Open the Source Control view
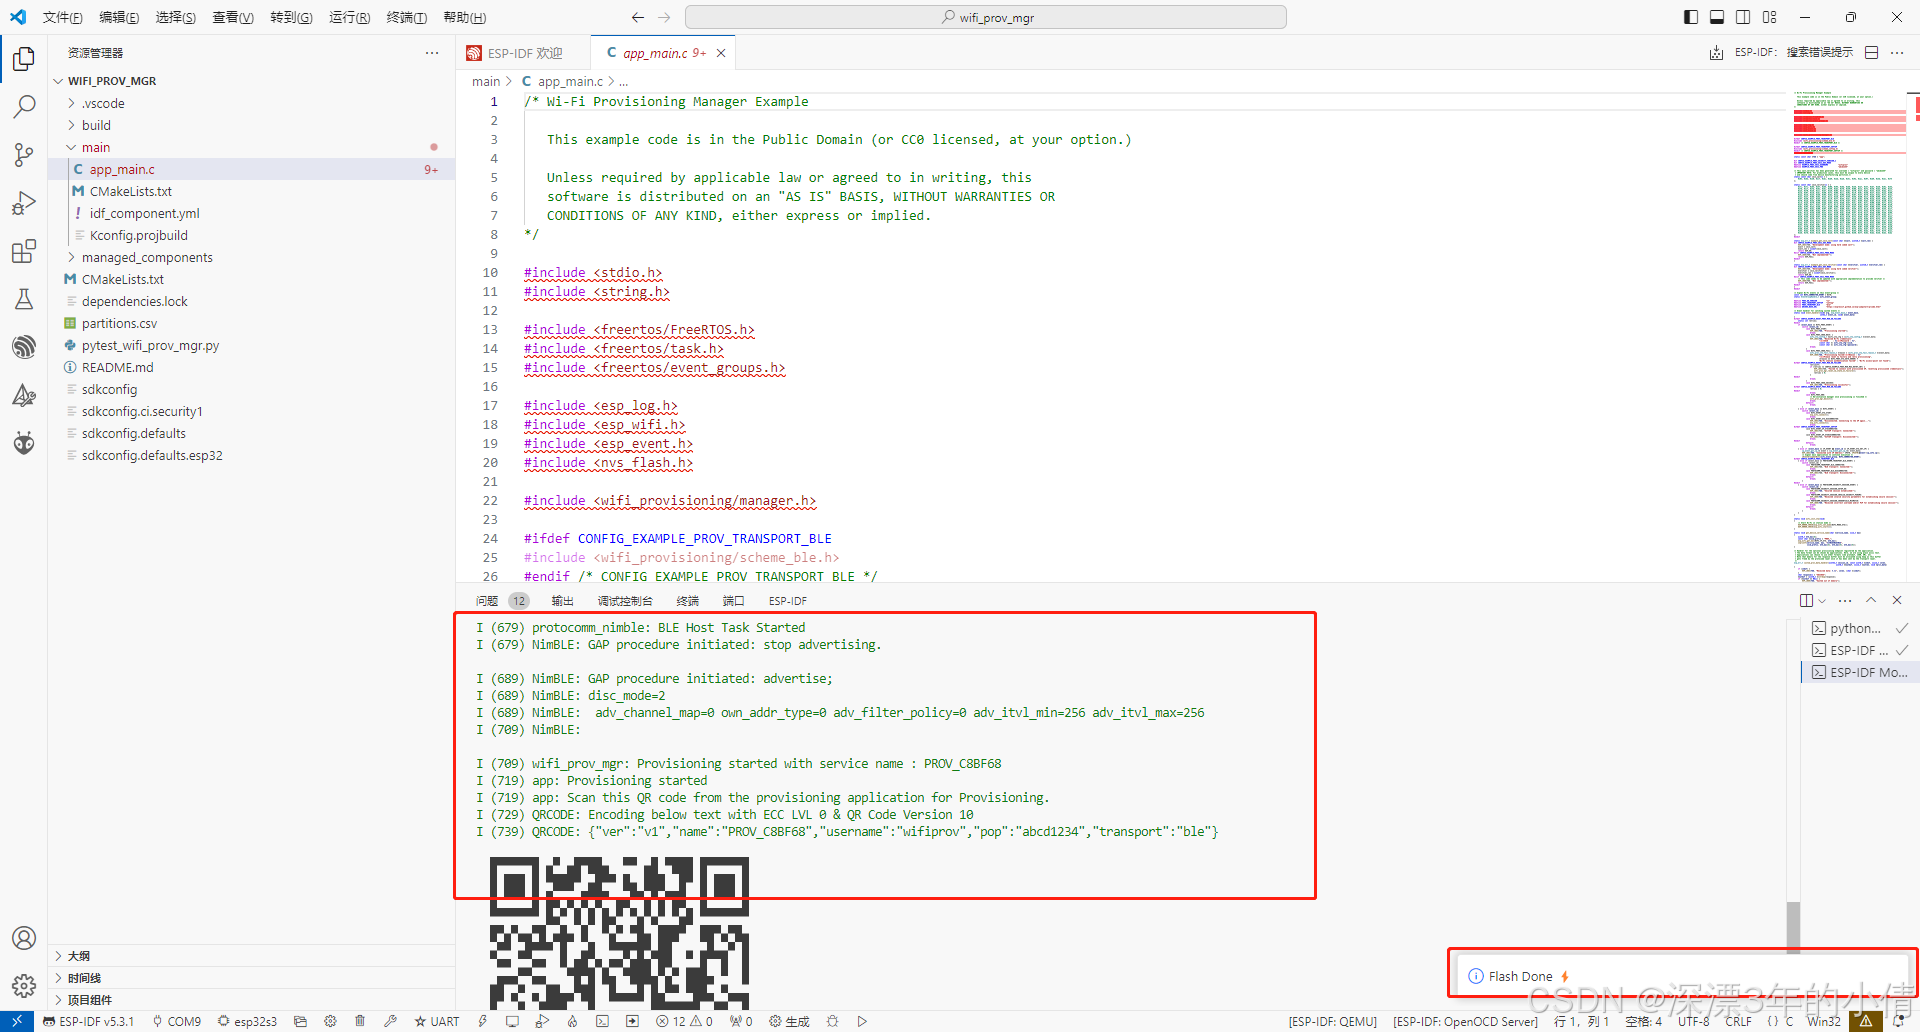1920x1032 pixels. (24, 155)
